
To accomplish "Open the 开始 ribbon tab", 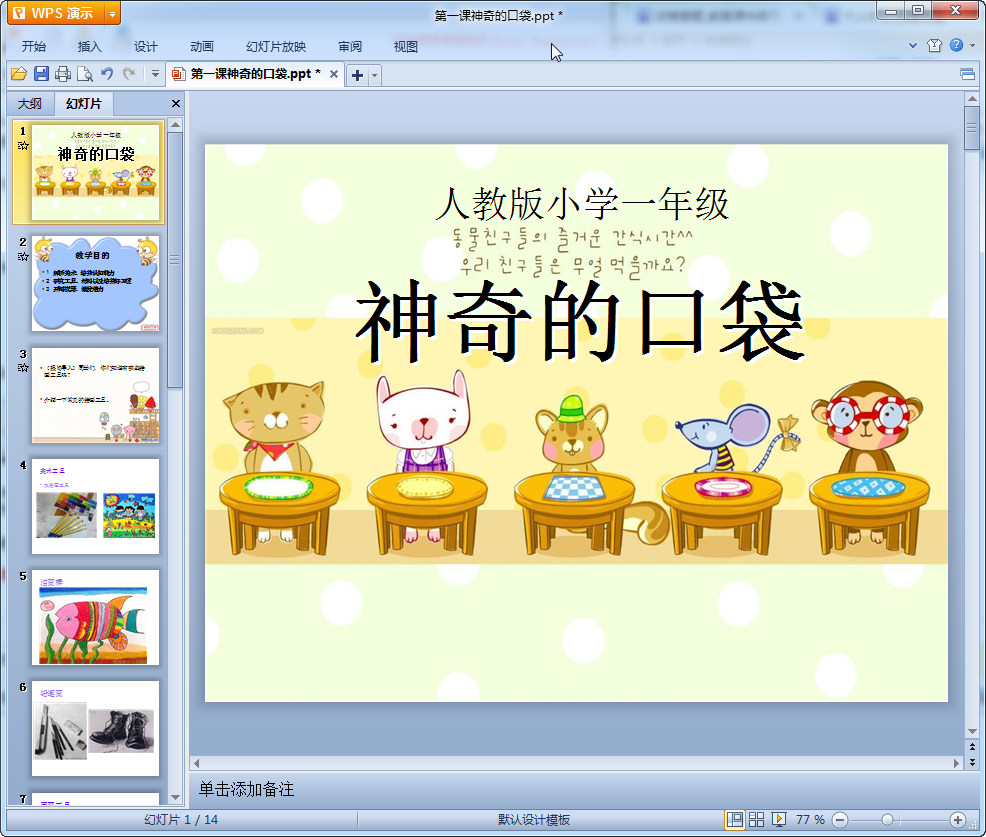I will [x=34, y=47].
